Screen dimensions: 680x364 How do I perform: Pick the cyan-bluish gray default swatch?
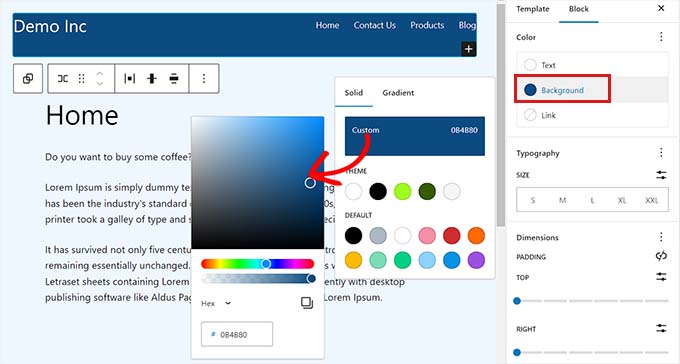coord(378,236)
